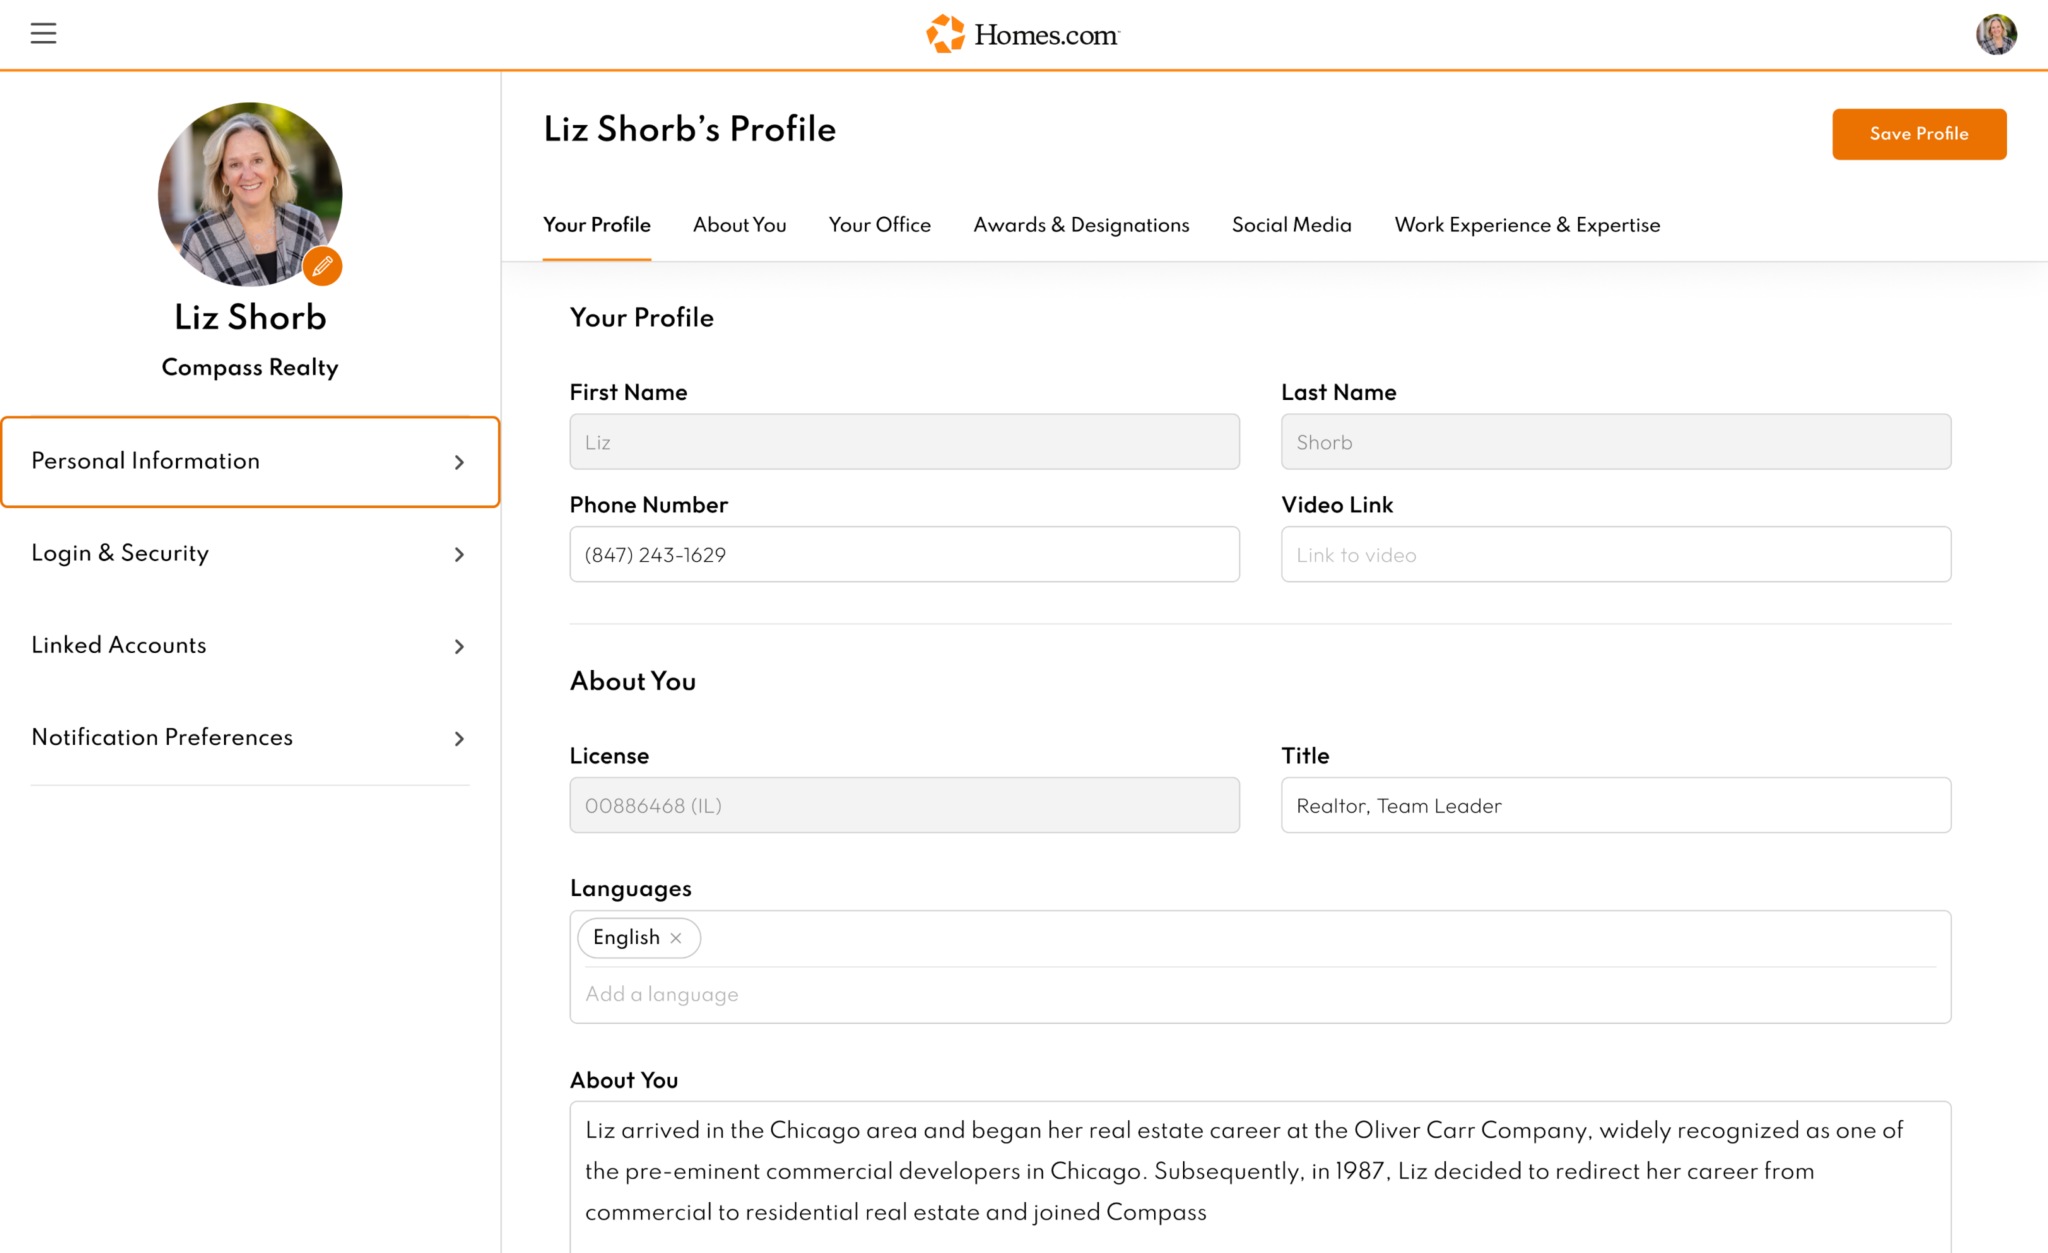Open Work Experience & Expertise tab
This screenshot has height=1253, width=2048.
pos(1527,225)
